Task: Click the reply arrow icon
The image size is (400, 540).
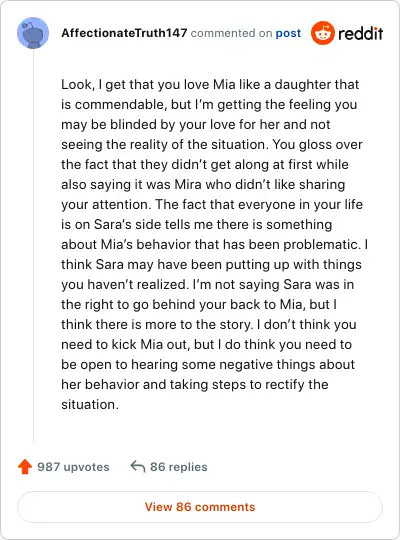Action: (137, 467)
